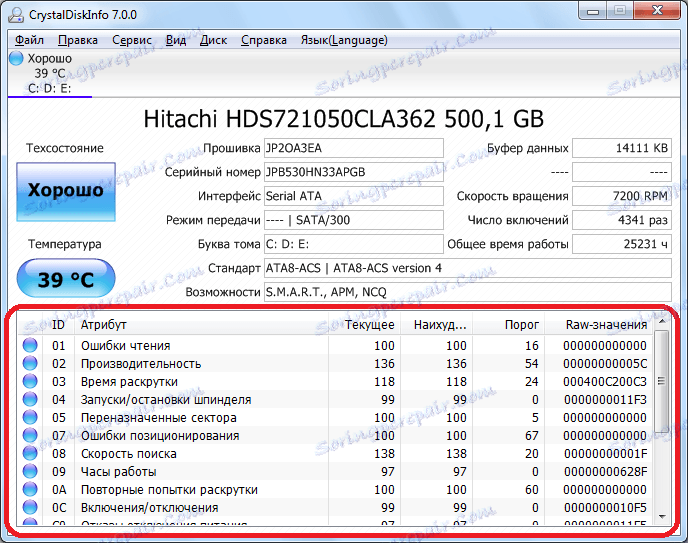Open the Правка menu

(78, 40)
